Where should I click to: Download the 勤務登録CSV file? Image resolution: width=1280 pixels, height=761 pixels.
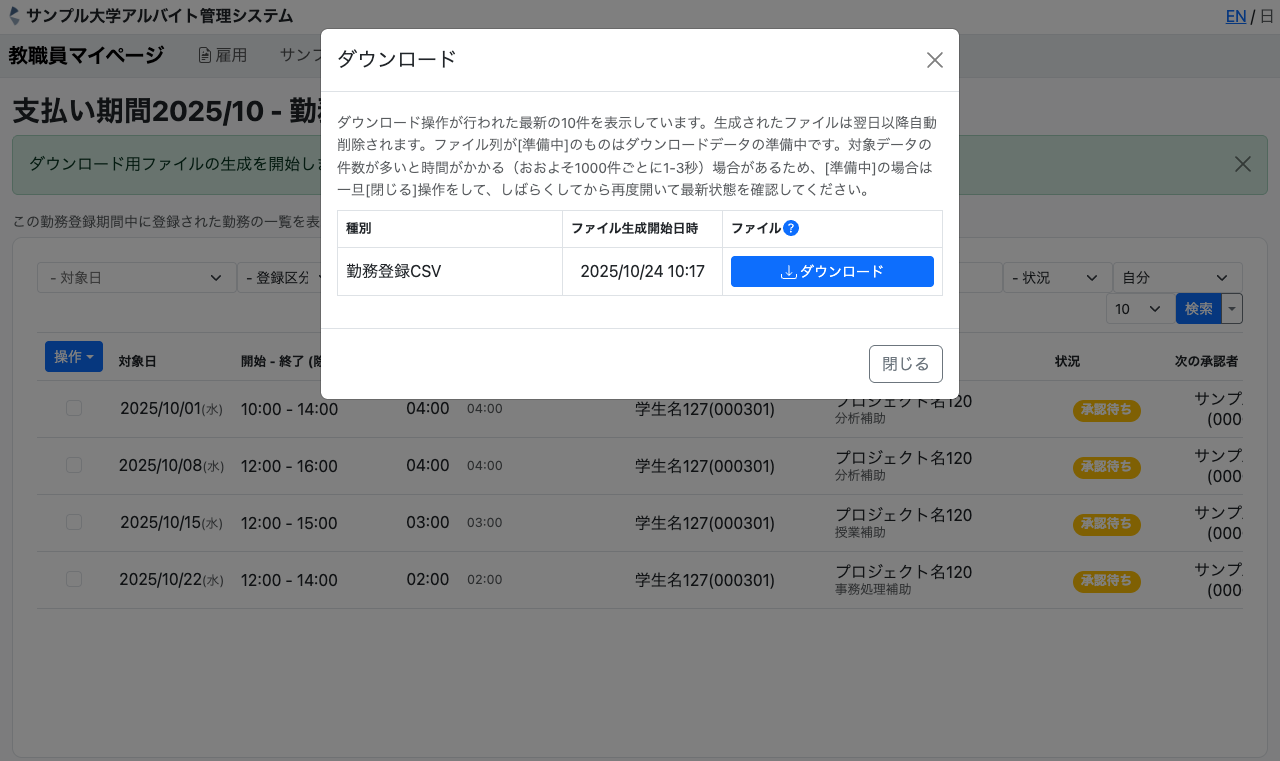[832, 272]
